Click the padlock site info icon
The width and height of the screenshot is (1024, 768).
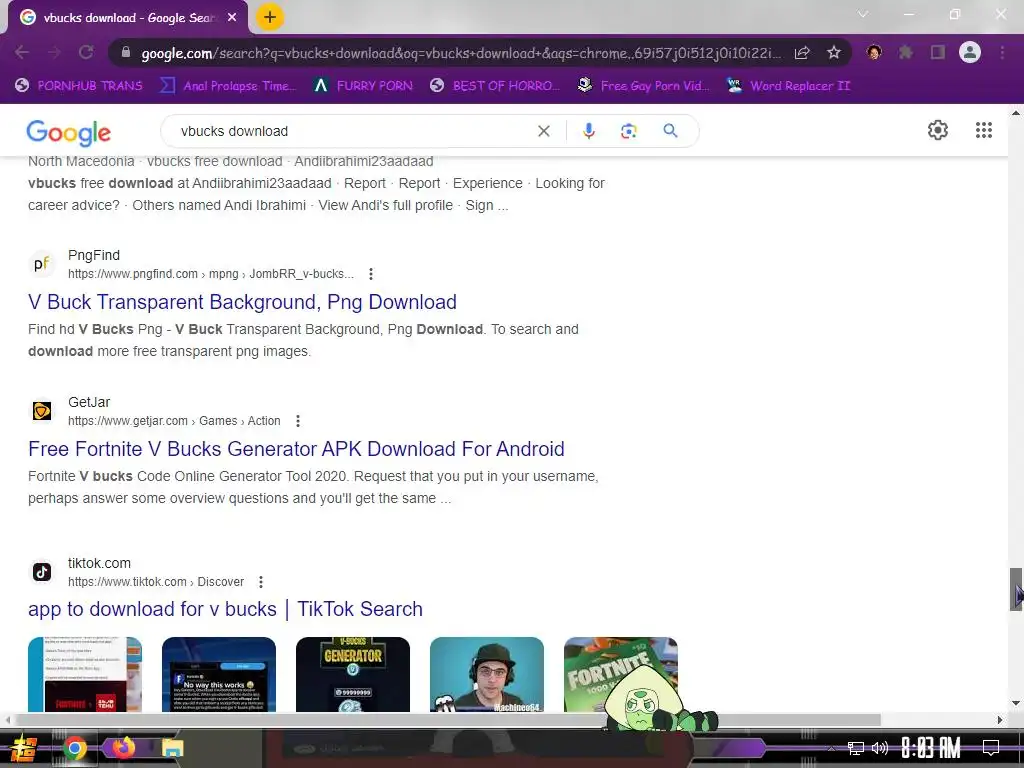click(x=126, y=52)
